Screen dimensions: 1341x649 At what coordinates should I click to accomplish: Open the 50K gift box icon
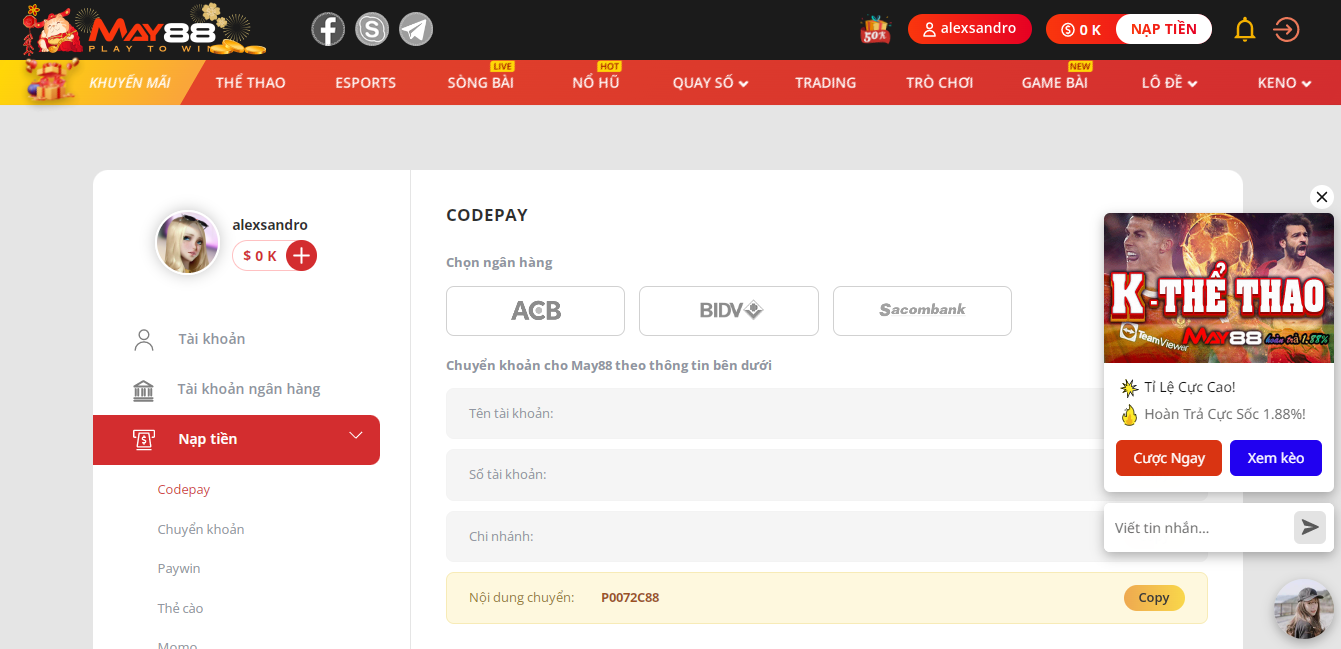tap(875, 30)
